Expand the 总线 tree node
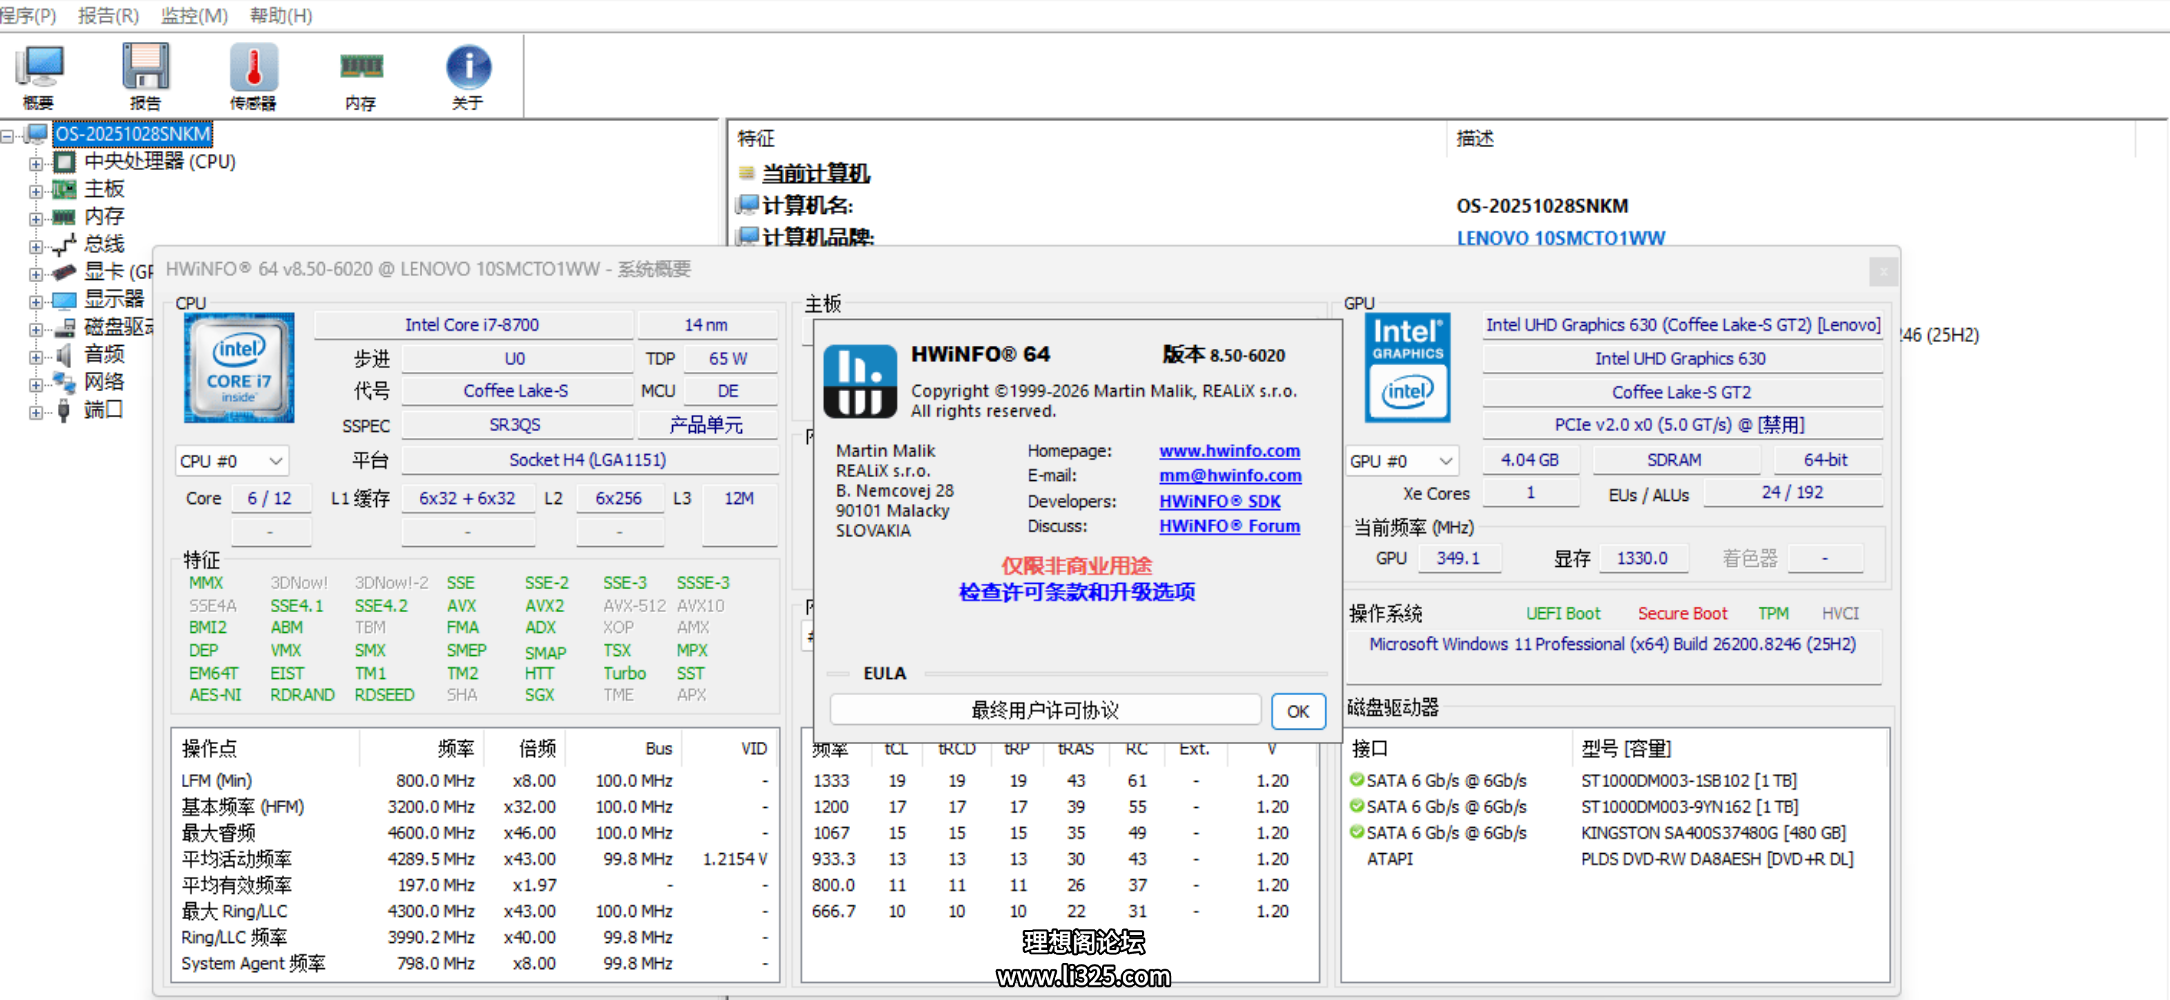 click(x=36, y=246)
